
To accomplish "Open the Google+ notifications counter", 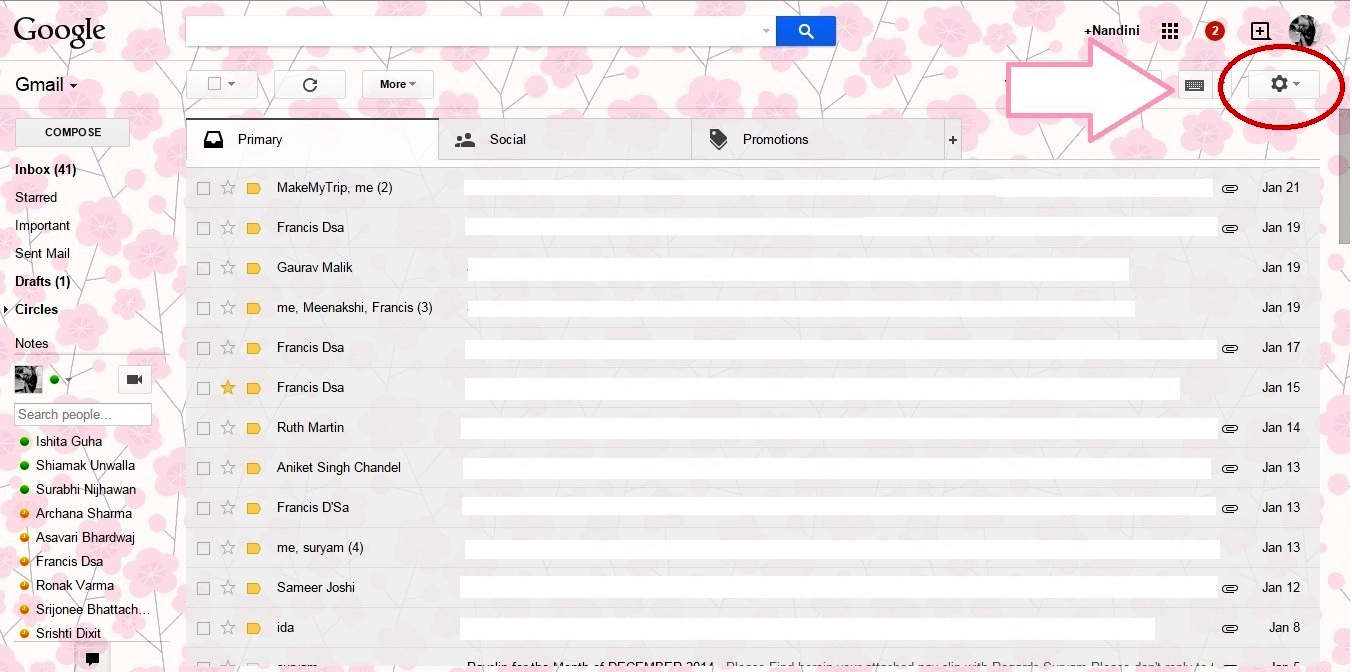I will click(x=1213, y=31).
